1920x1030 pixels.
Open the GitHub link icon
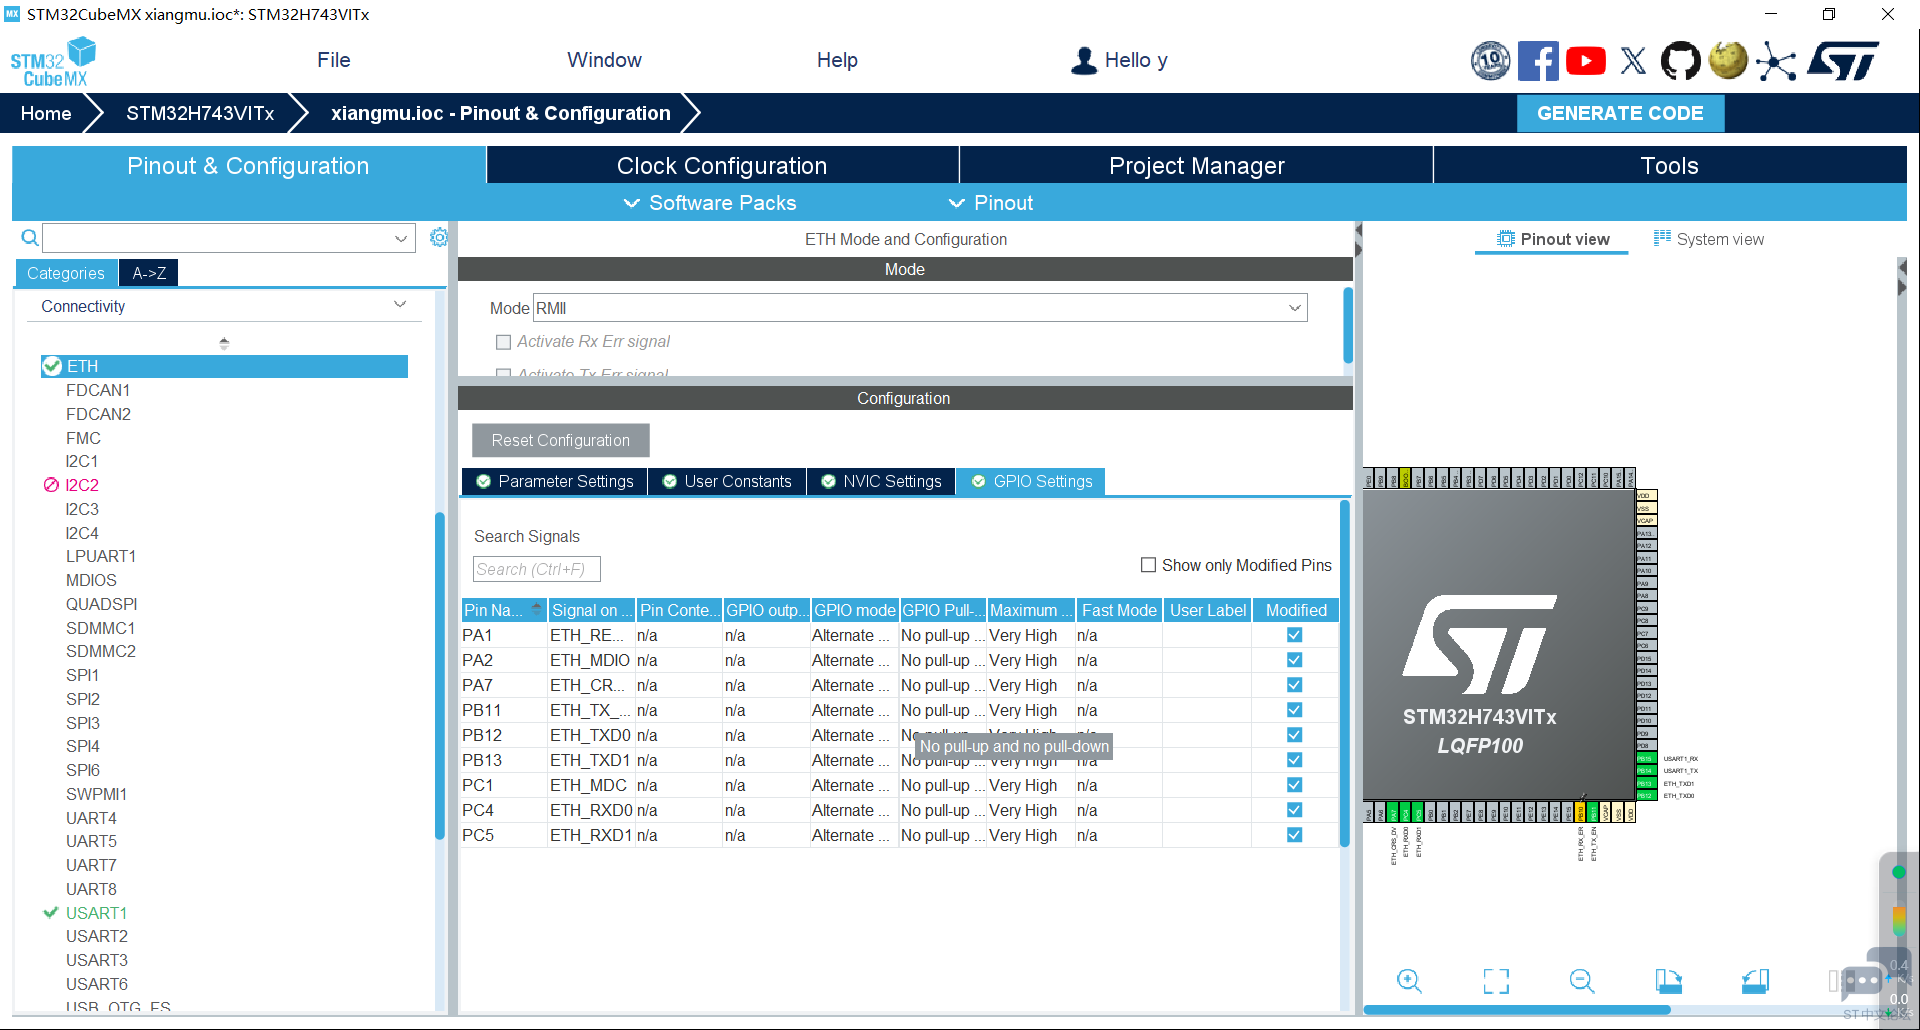1680,61
